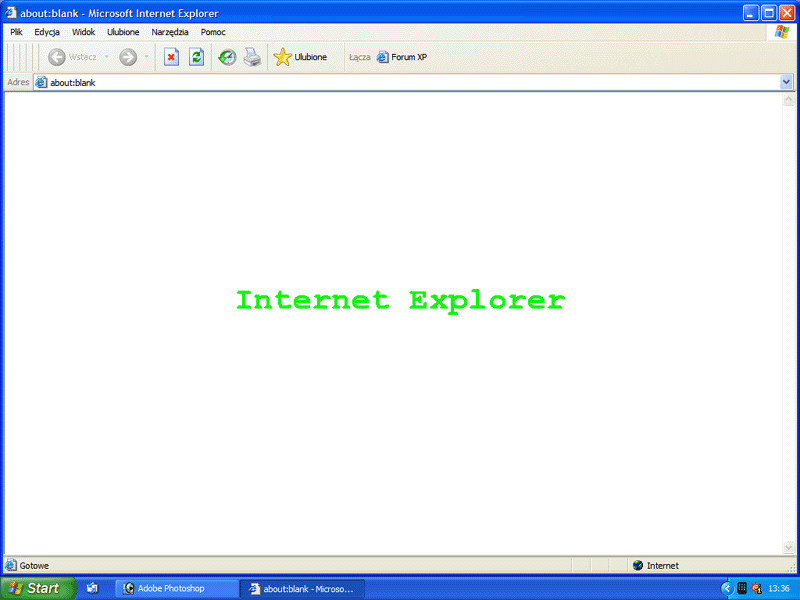Expand hidden system tray icons arrow
Viewport: 800px width, 600px height.
click(x=726, y=589)
